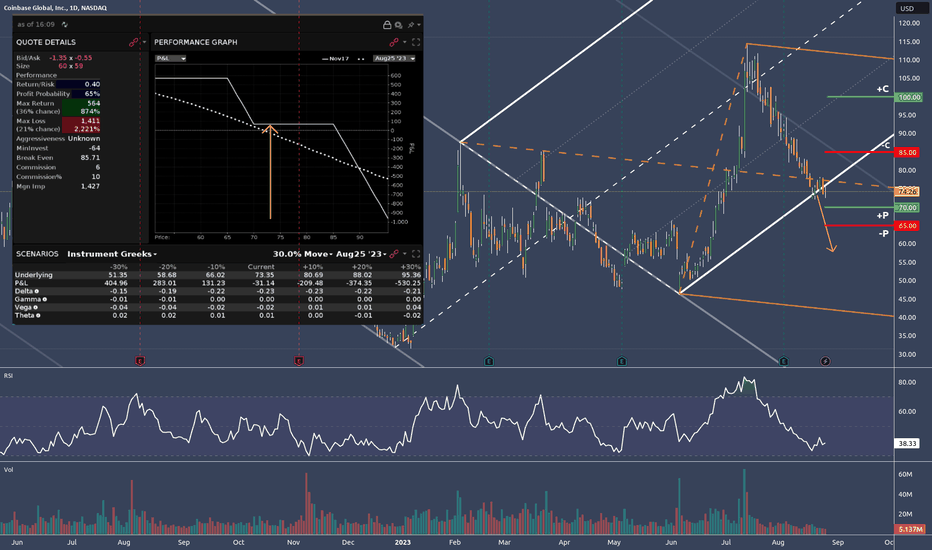This screenshot has height=550, width=932.
Task: Maximize the Scenarios panel
Action: pos(416,254)
